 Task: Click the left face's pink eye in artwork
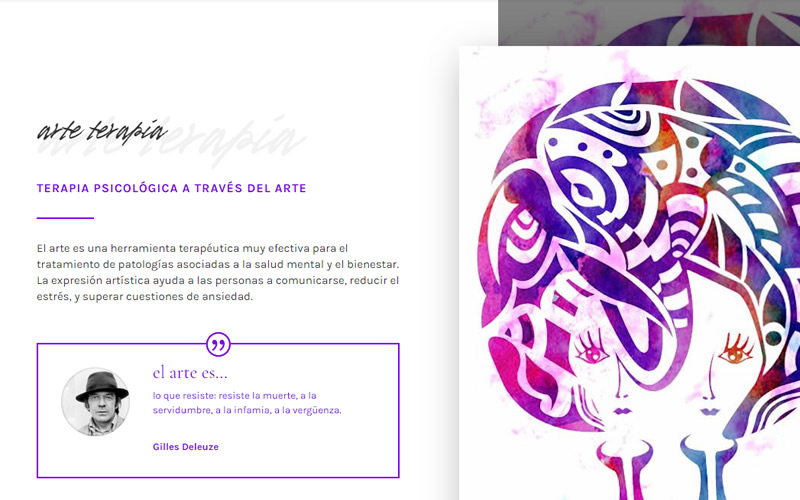[x=593, y=353]
